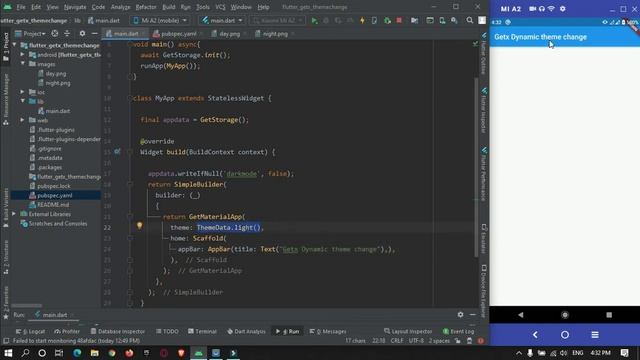Open Project panel gear settings

pyautogui.click(x=82, y=33)
